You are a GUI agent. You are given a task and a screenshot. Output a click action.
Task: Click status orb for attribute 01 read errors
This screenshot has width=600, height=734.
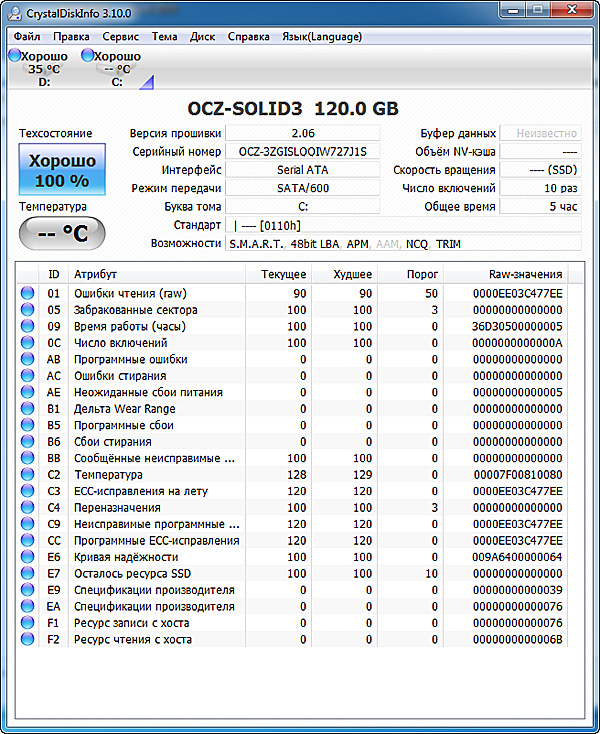(x=27, y=293)
